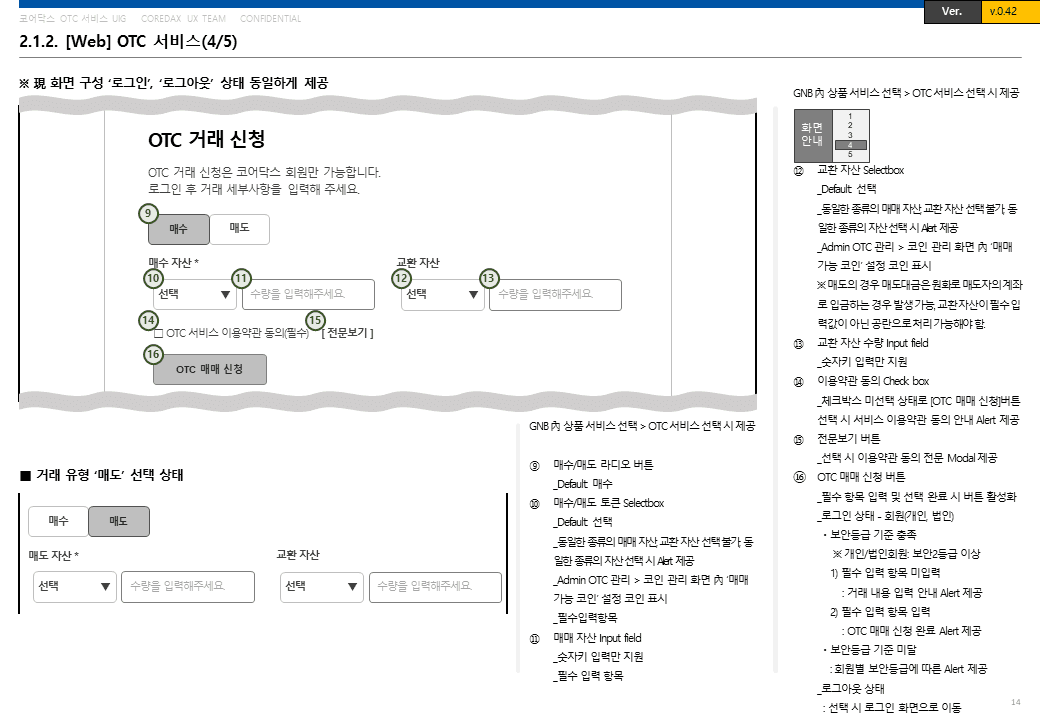Click the 화면 안내 gray box
Viewport: 1040px width, 720px height.
pyautogui.click(x=813, y=135)
